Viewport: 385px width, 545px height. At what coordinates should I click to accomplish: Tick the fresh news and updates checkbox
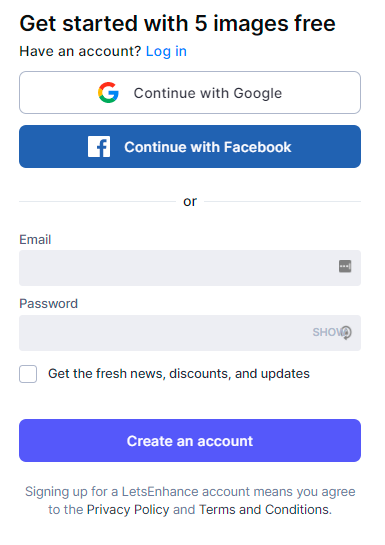click(28, 374)
